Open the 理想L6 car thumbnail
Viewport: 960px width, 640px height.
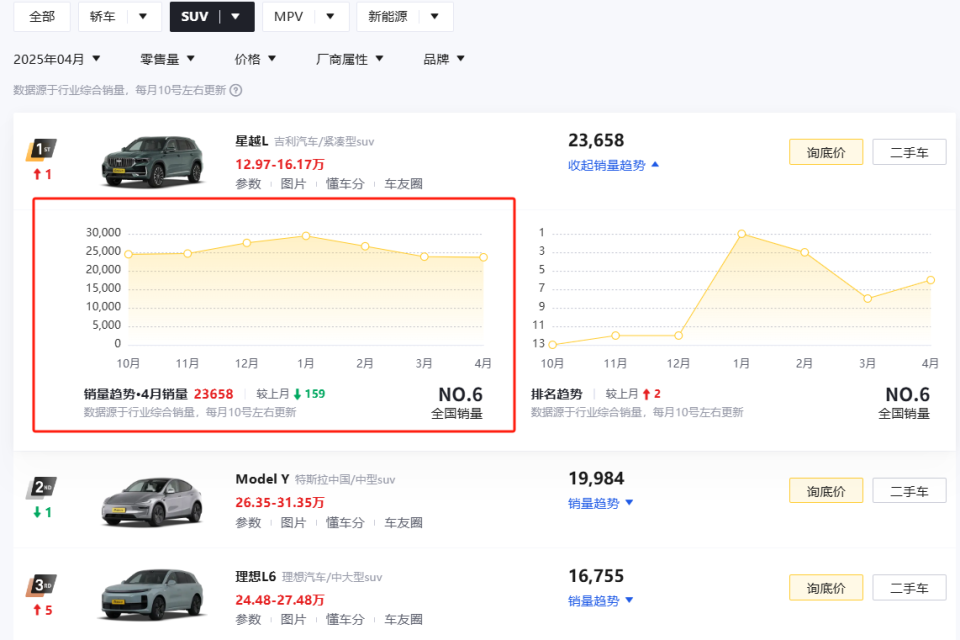pos(152,594)
